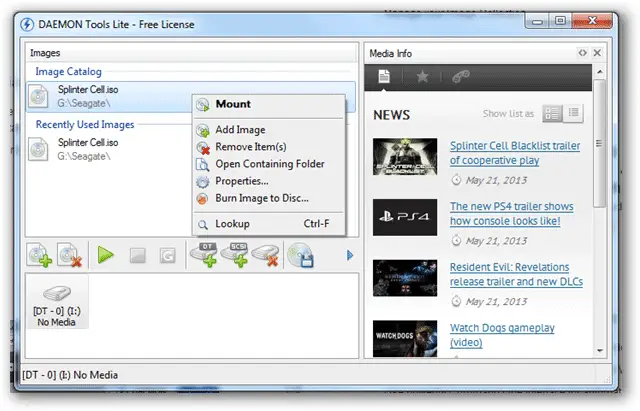The image size is (640, 411).
Task: Close the Media Info panel
Action: (x=597, y=53)
